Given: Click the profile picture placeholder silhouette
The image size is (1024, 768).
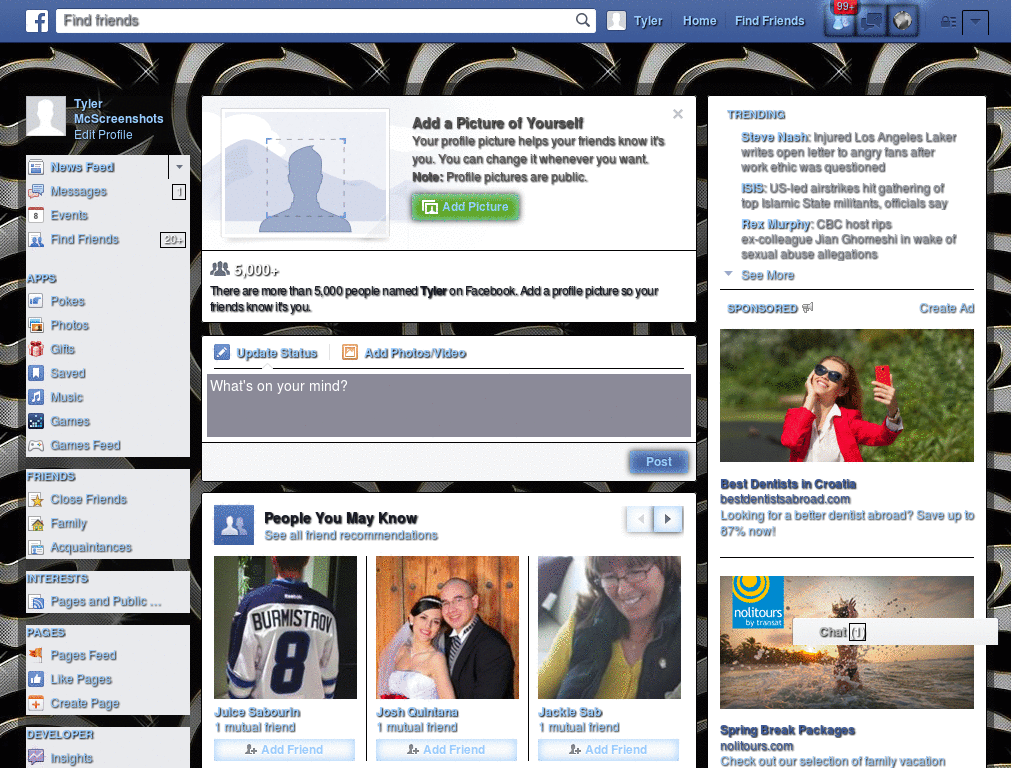Looking at the screenshot, I should pos(306,174).
